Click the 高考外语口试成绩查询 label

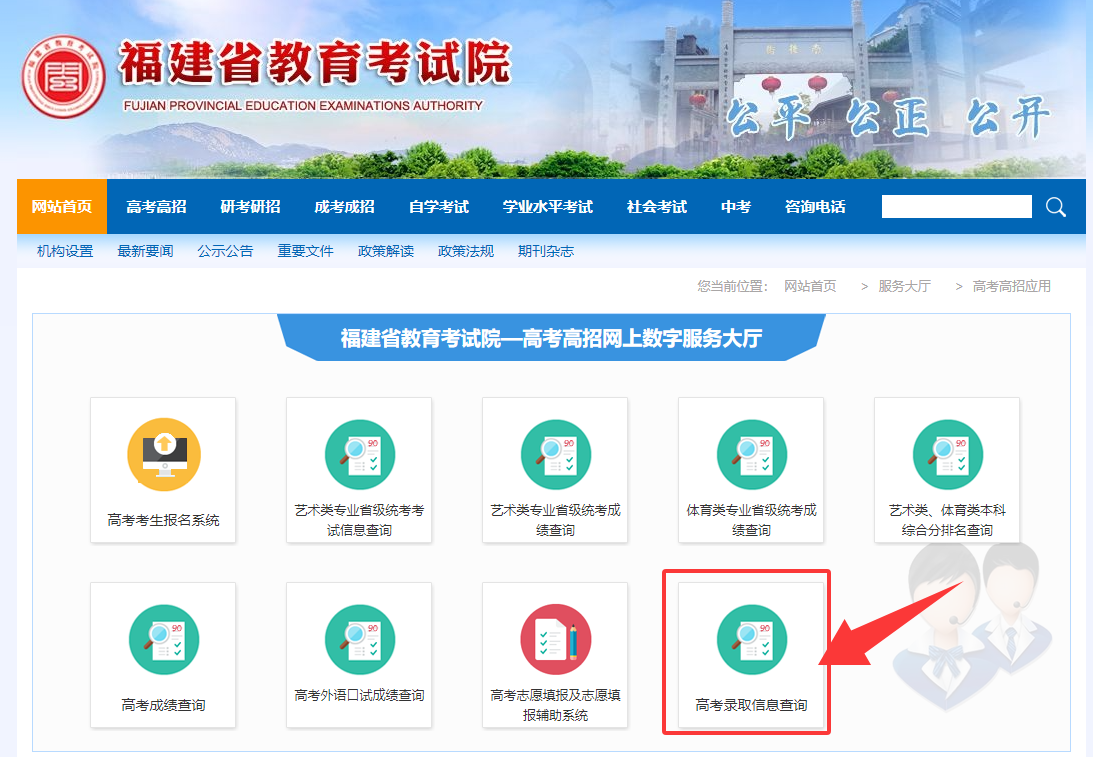[x=359, y=695]
